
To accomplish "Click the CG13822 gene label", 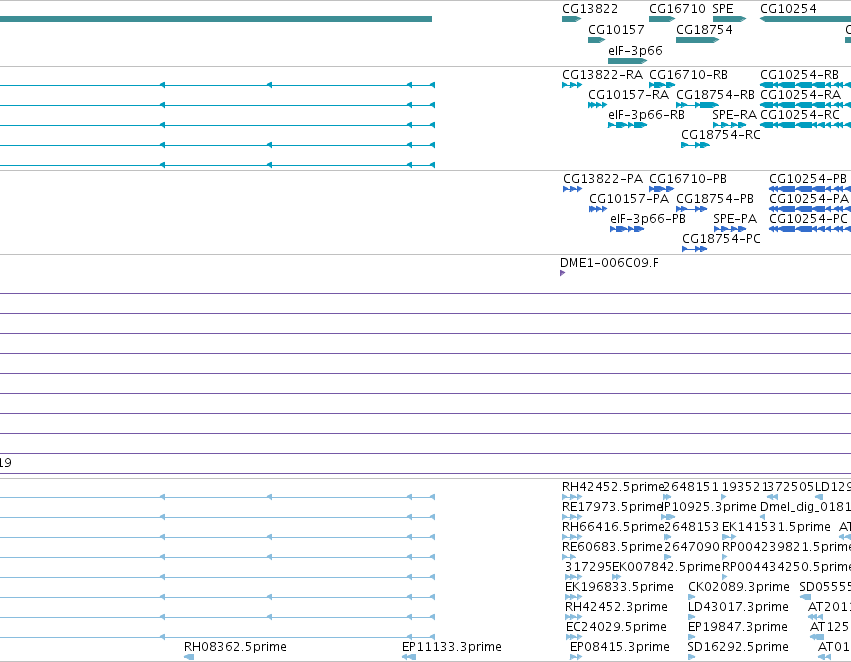I will pos(589,9).
